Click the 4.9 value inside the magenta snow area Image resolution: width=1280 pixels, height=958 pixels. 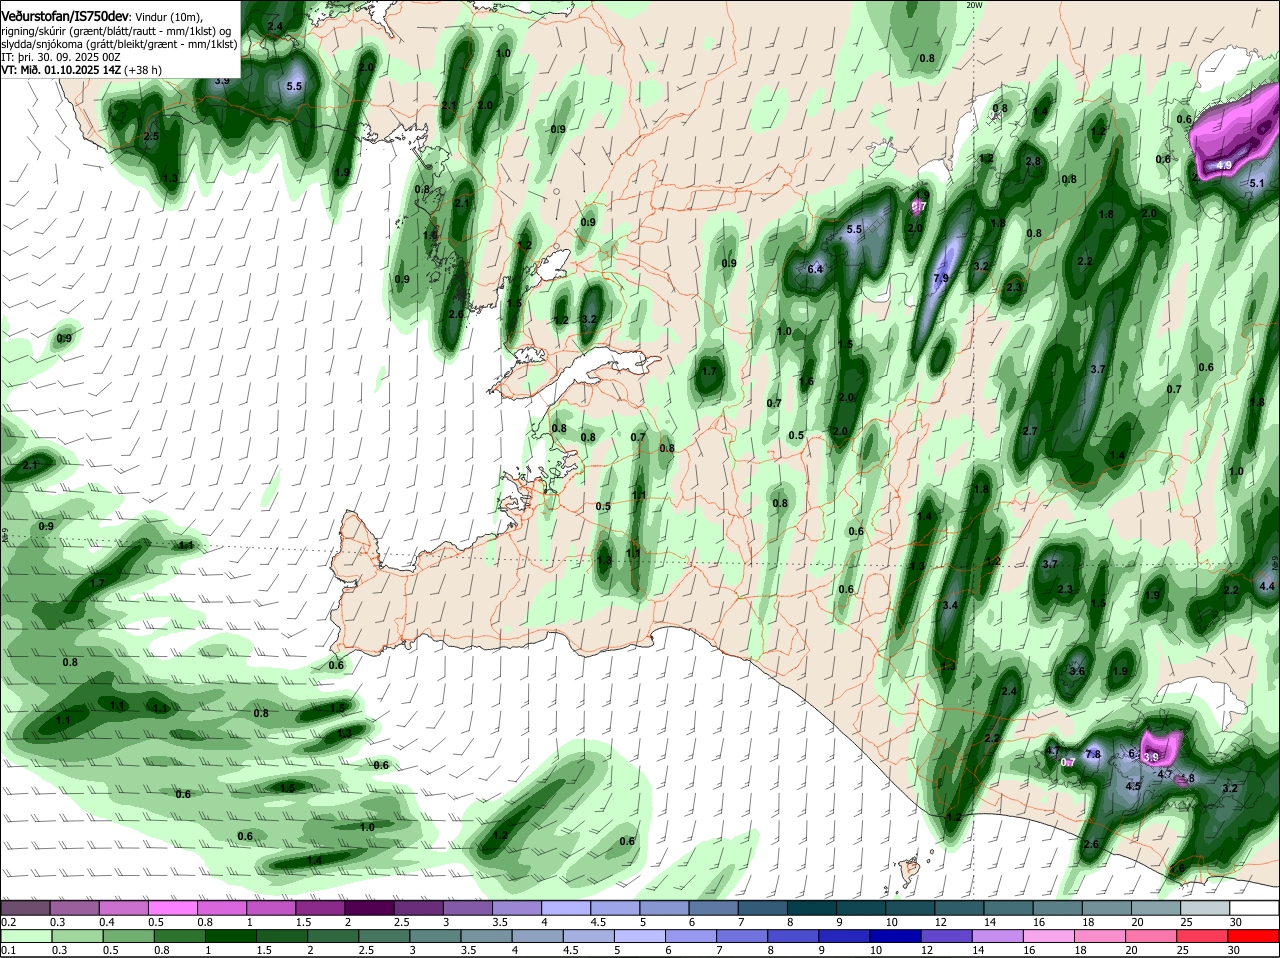pyautogui.click(x=1224, y=165)
